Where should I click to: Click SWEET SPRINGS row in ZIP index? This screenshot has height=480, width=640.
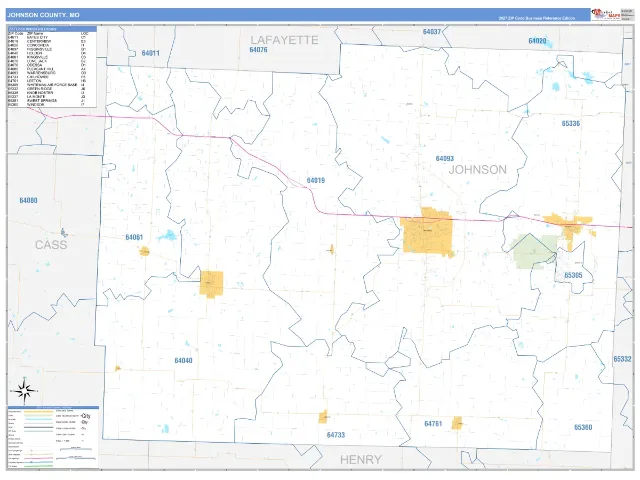(x=47, y=100)
